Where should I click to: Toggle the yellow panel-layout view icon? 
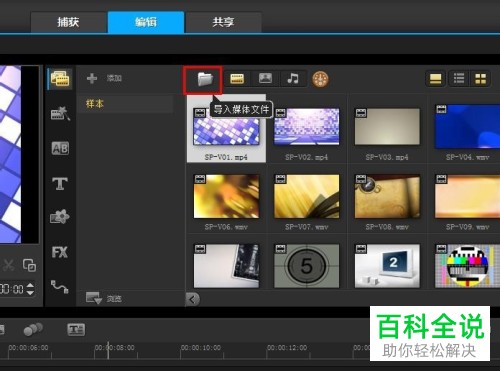pyautogui.click(x=435, y=79)
